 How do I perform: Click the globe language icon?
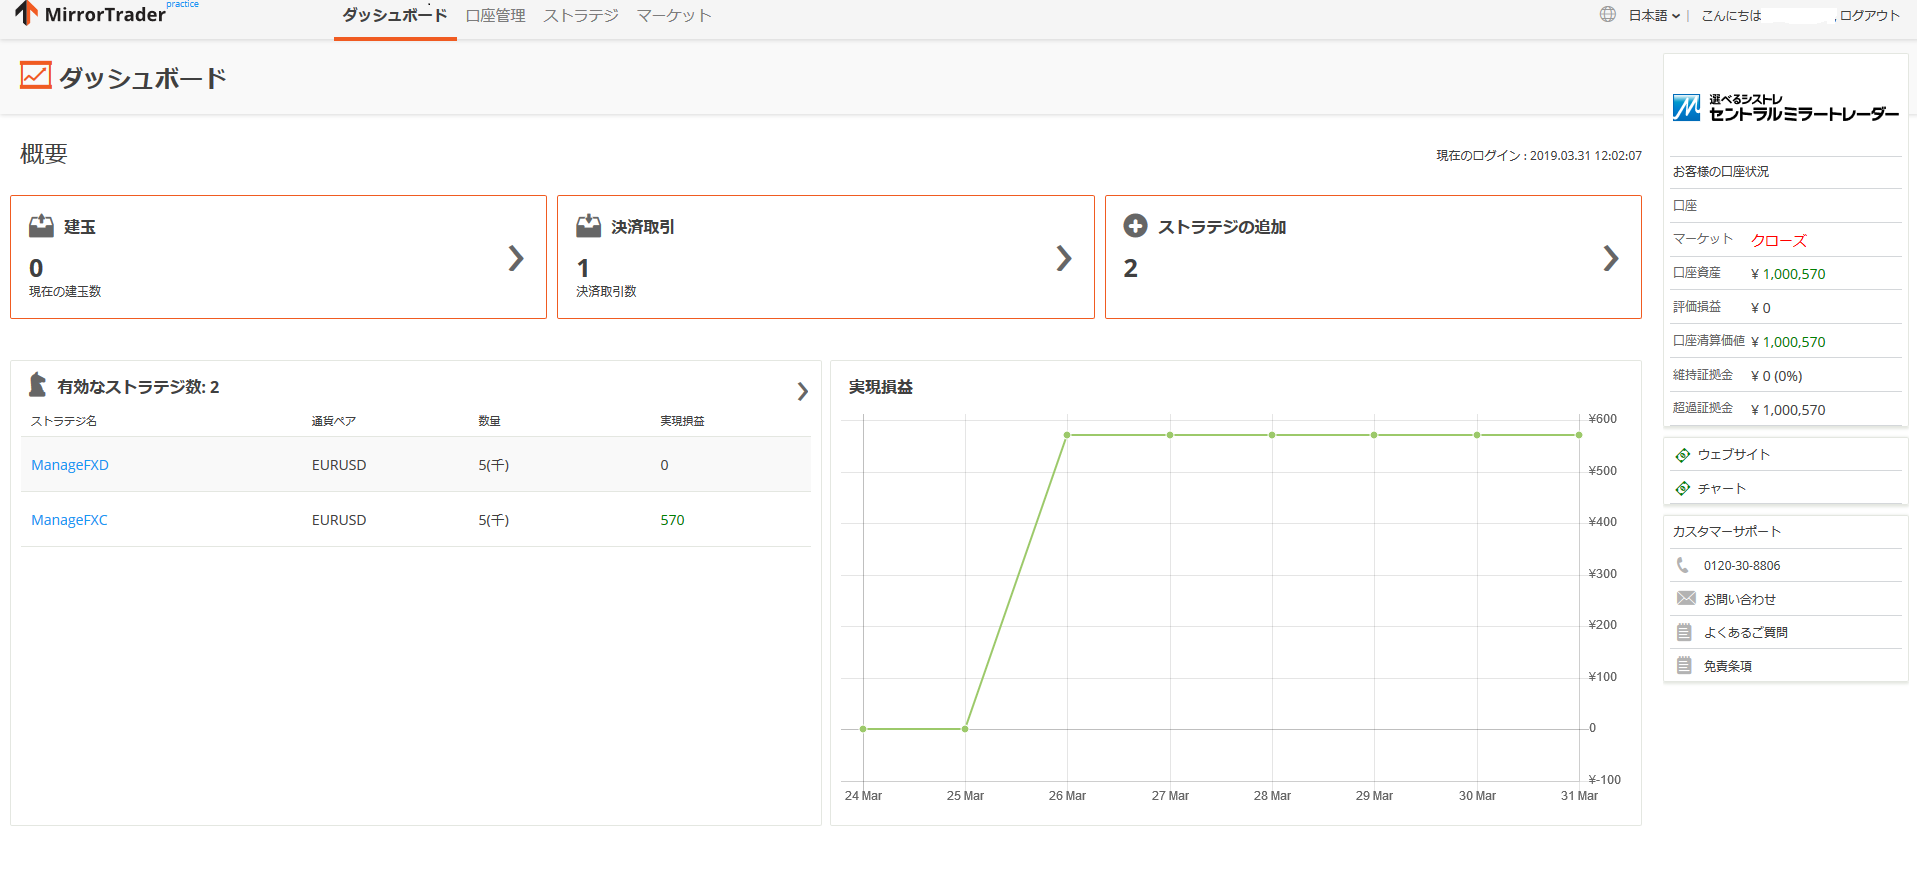click(x=1608, y=15)
